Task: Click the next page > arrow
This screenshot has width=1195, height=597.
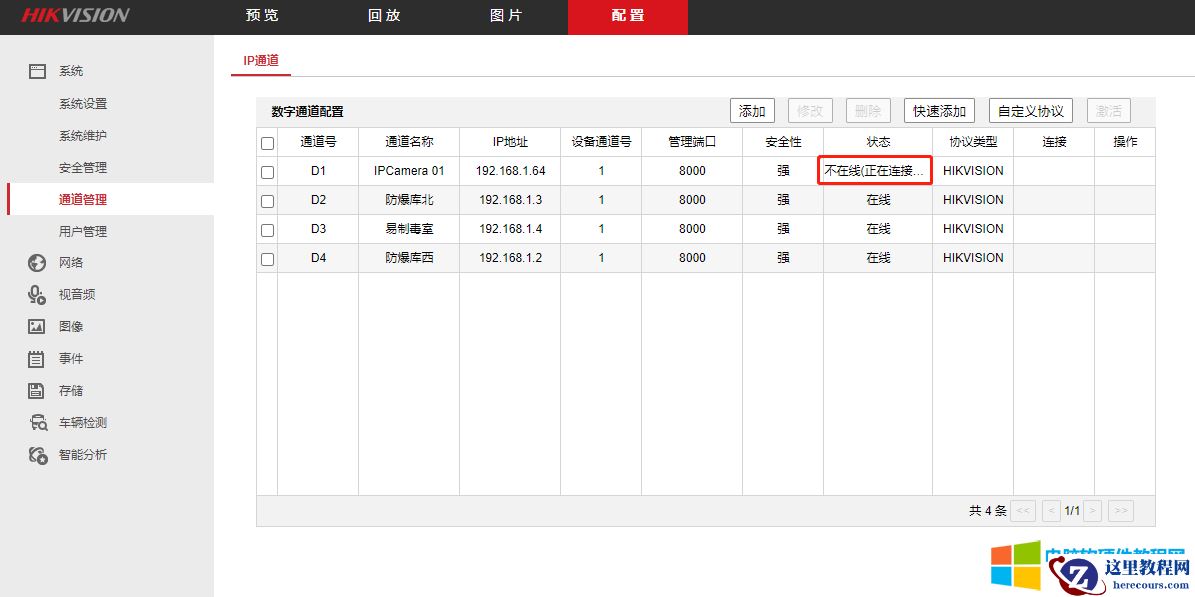Action: click(1092, 511)
